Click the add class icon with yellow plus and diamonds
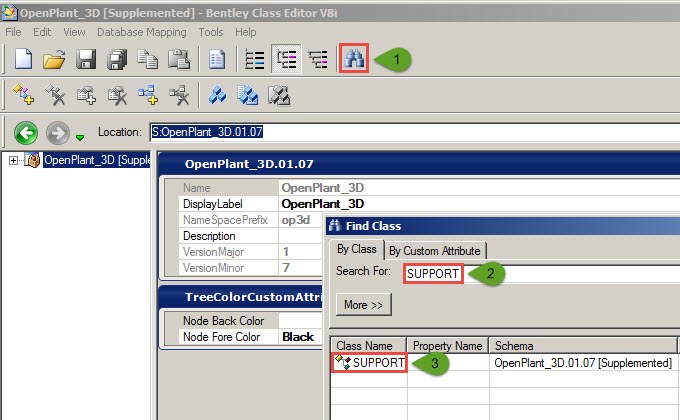Viewport: 680px width, 420px height. pos(23,94)
